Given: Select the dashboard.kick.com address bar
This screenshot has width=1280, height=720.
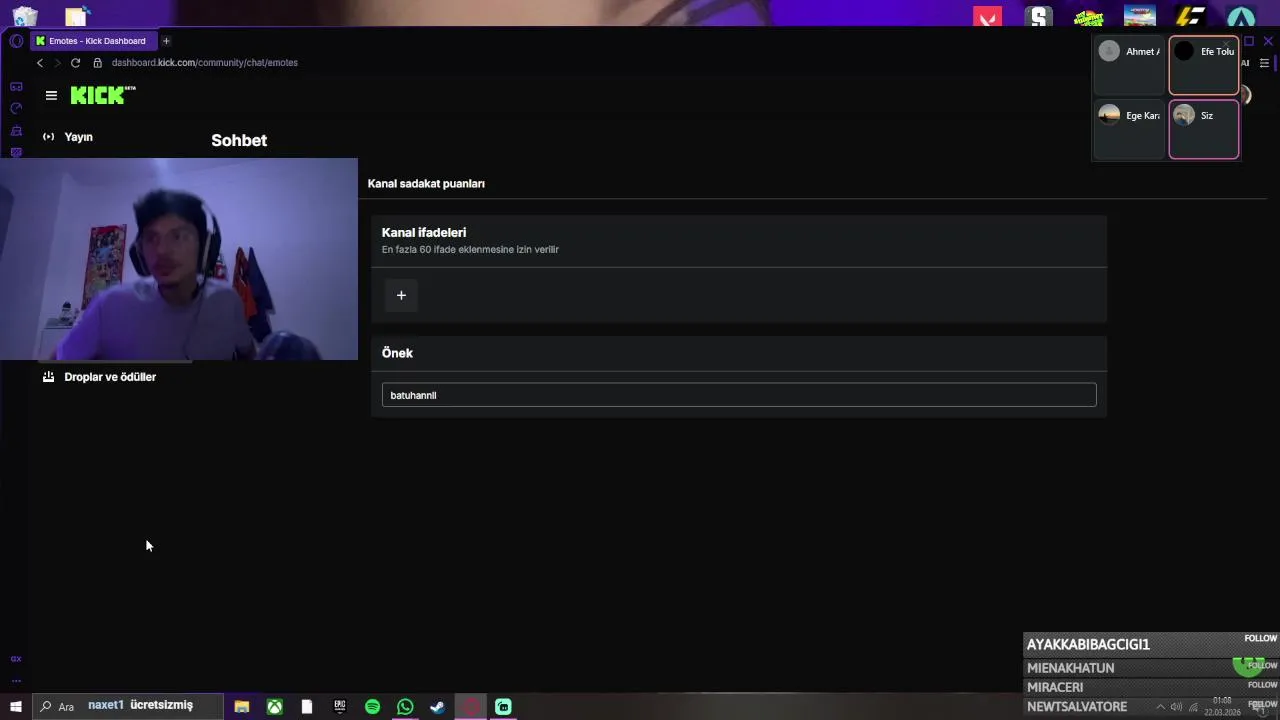Looking at the screenshot, I should click(205, 63).
